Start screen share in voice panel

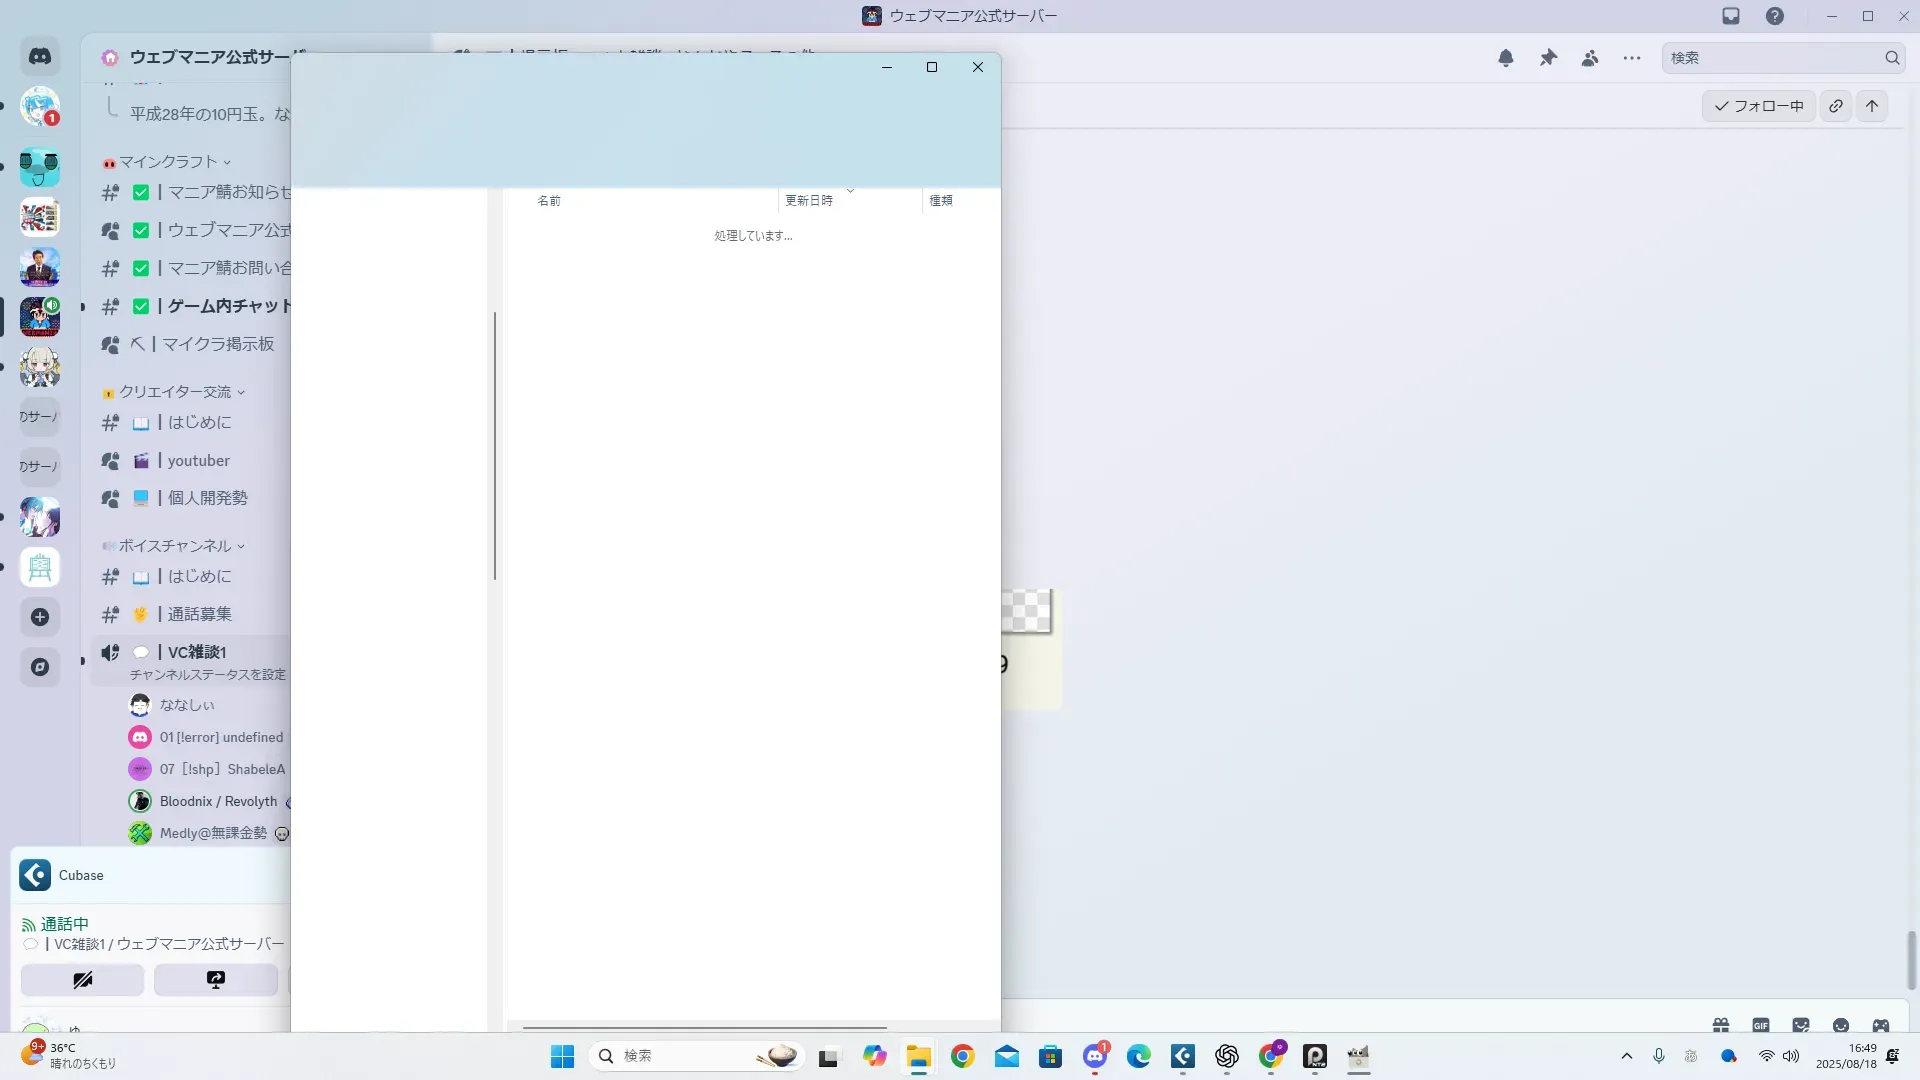pos(215,980)
